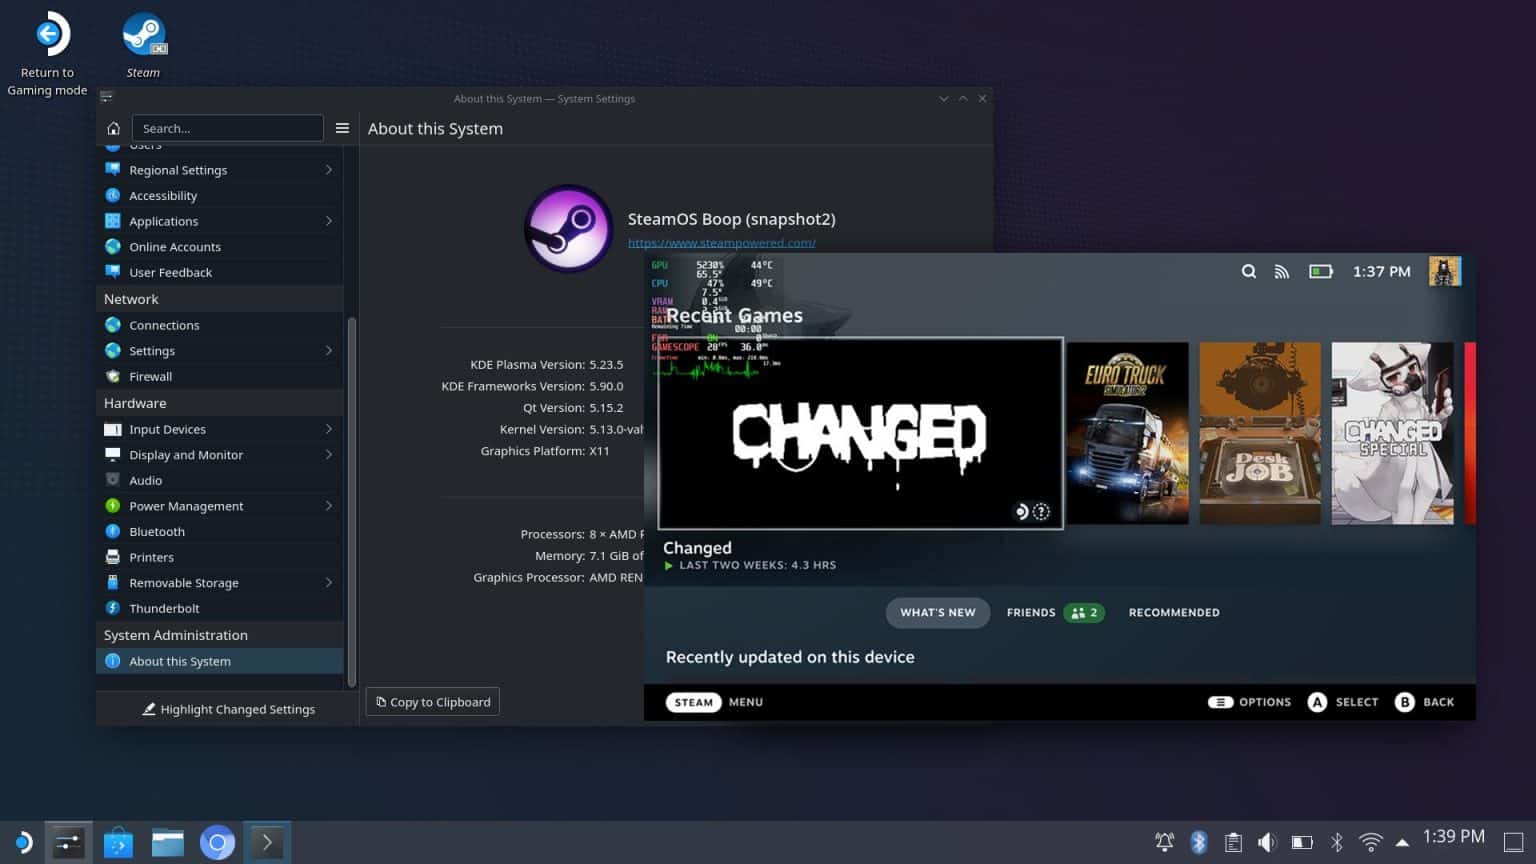Click the Copy to Clipboard button
The image size is (1536, 864).
tap(432, 701)
